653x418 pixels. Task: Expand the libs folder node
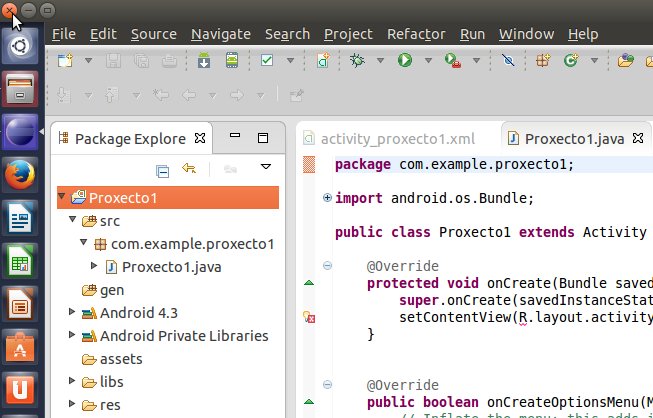pos(72,380)
